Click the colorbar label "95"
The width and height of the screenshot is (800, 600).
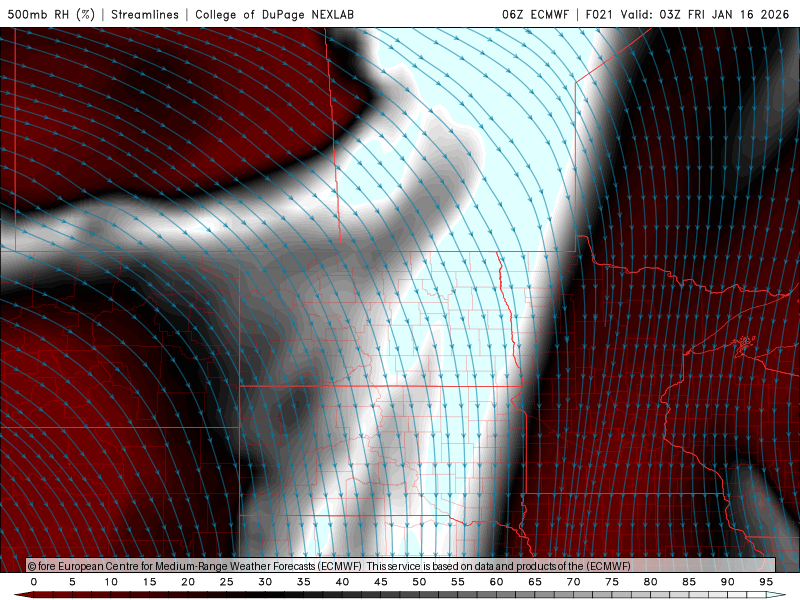click(766, 582)
